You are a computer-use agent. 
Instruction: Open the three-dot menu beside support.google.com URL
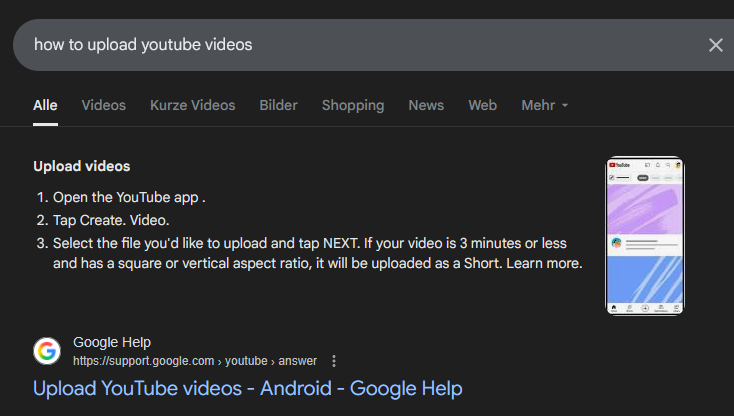coord(334,361)
